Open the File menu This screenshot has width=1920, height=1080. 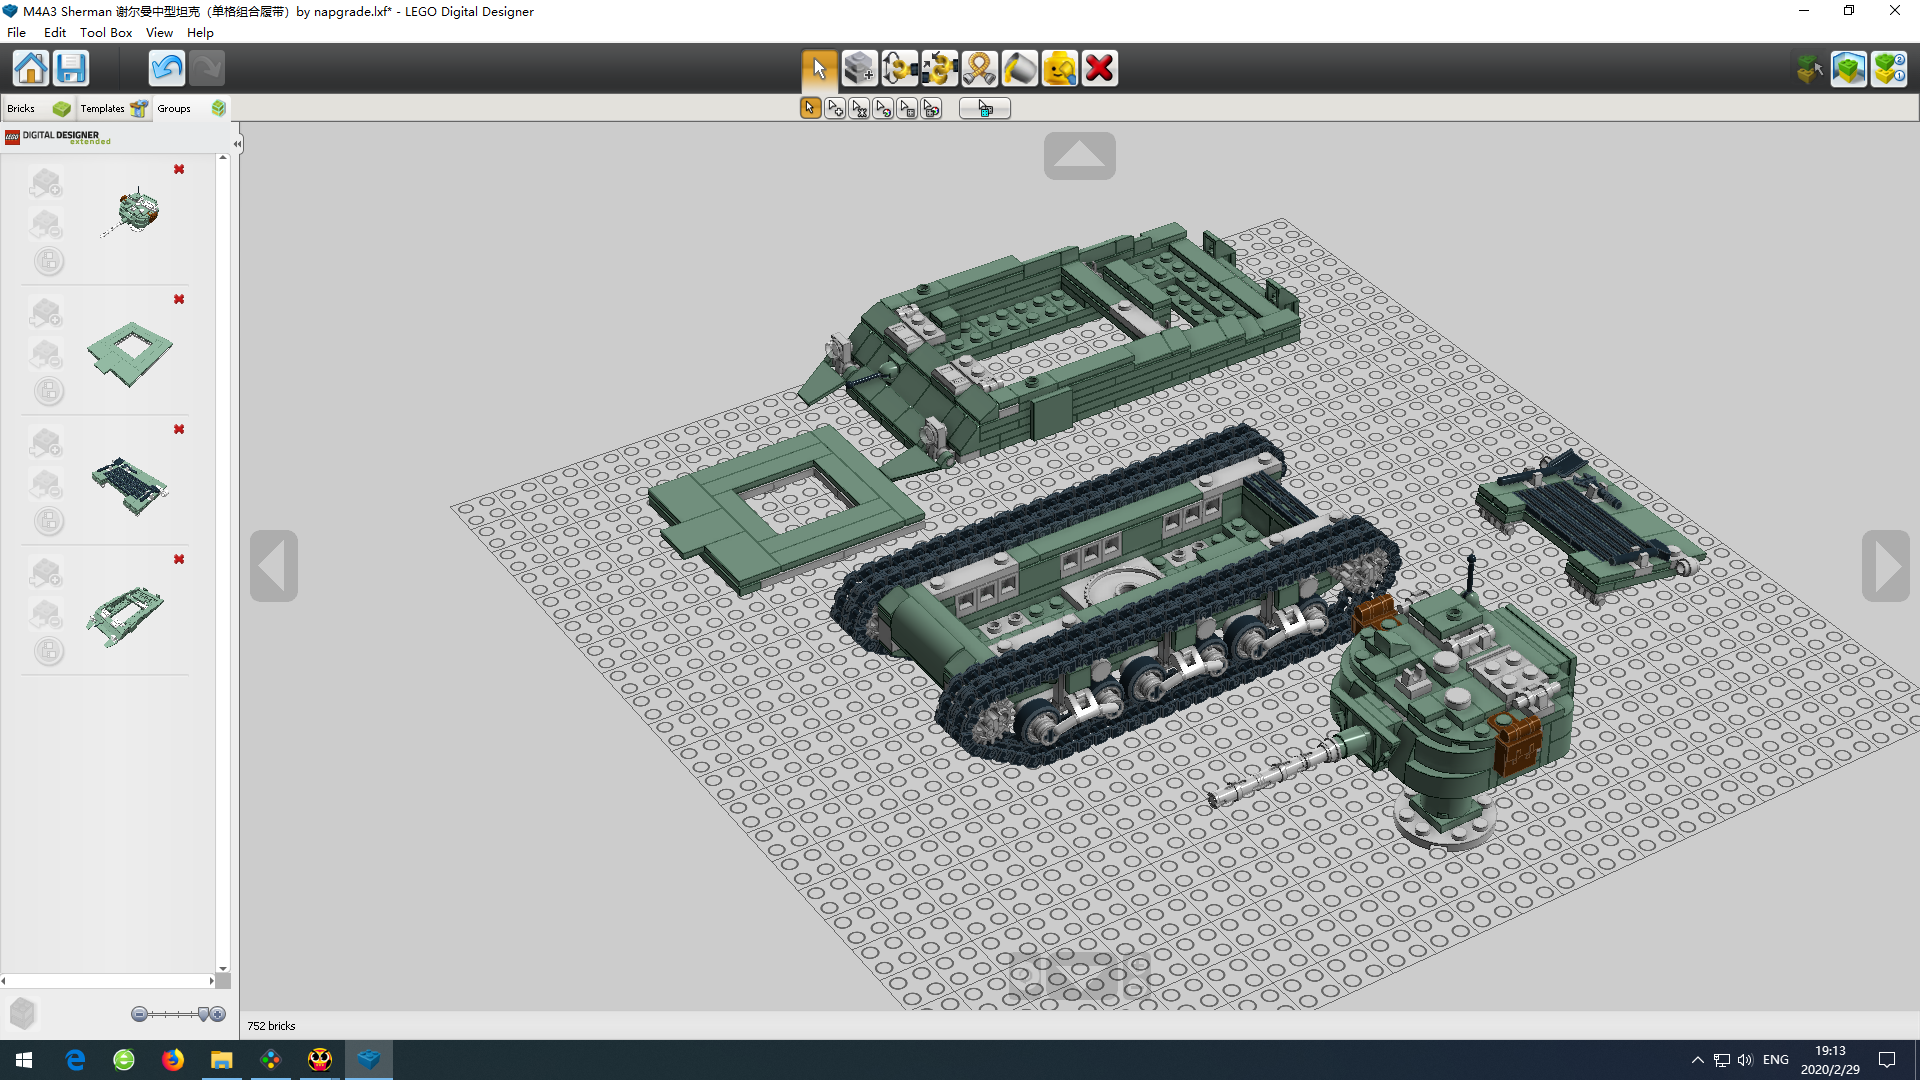pyautogui.click(x=17, y=32)
